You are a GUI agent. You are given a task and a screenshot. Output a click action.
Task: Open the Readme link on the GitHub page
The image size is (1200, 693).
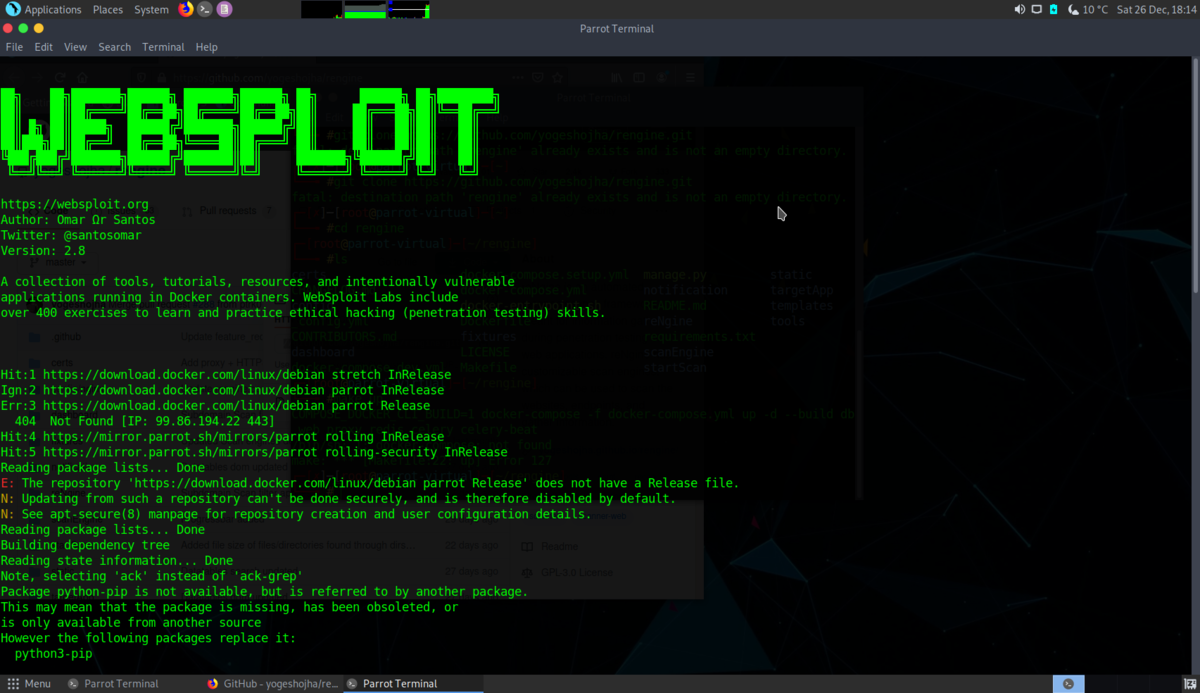(x=558, y=546)
